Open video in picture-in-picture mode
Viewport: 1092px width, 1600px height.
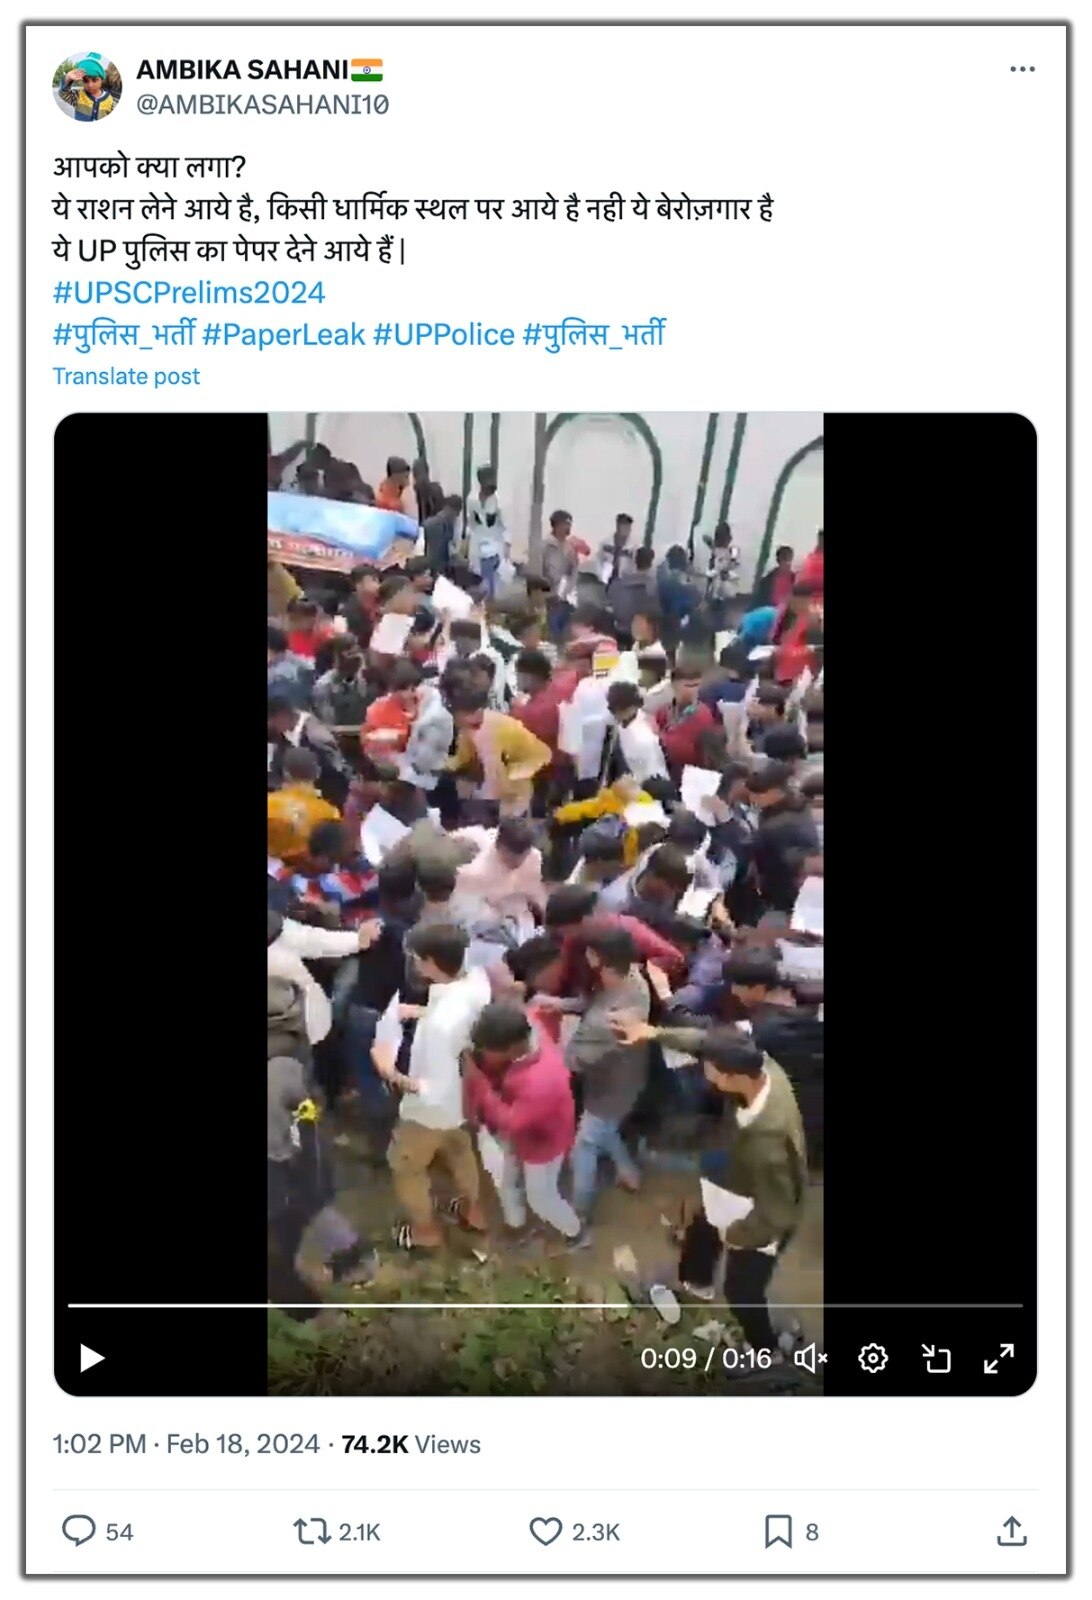(x=936, y=1358)
